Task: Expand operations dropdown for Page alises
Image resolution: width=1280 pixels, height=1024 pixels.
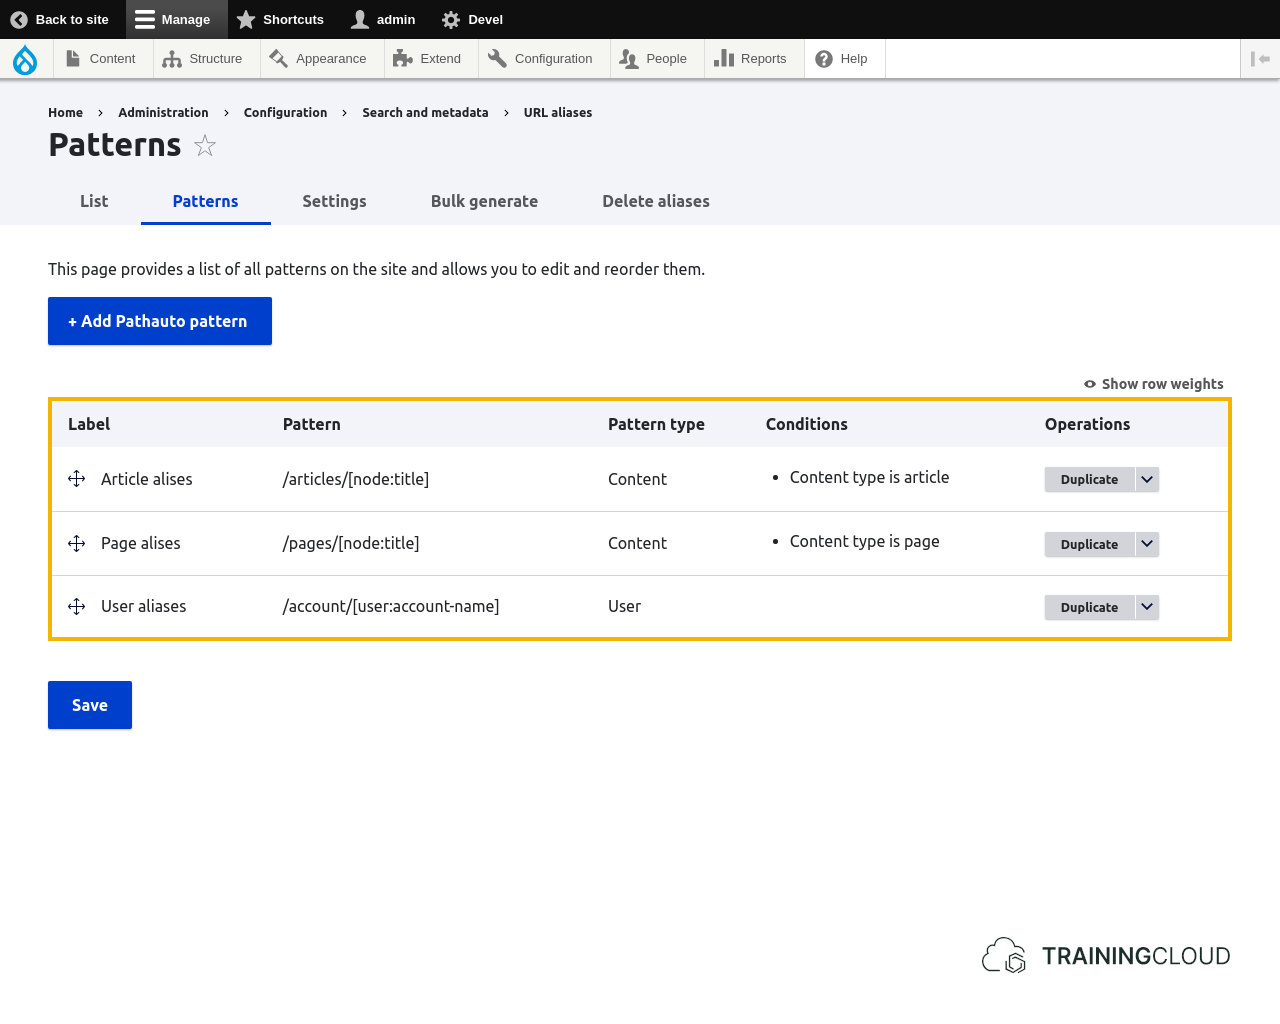Action: pyautogui.click(x=1147, y=544)
